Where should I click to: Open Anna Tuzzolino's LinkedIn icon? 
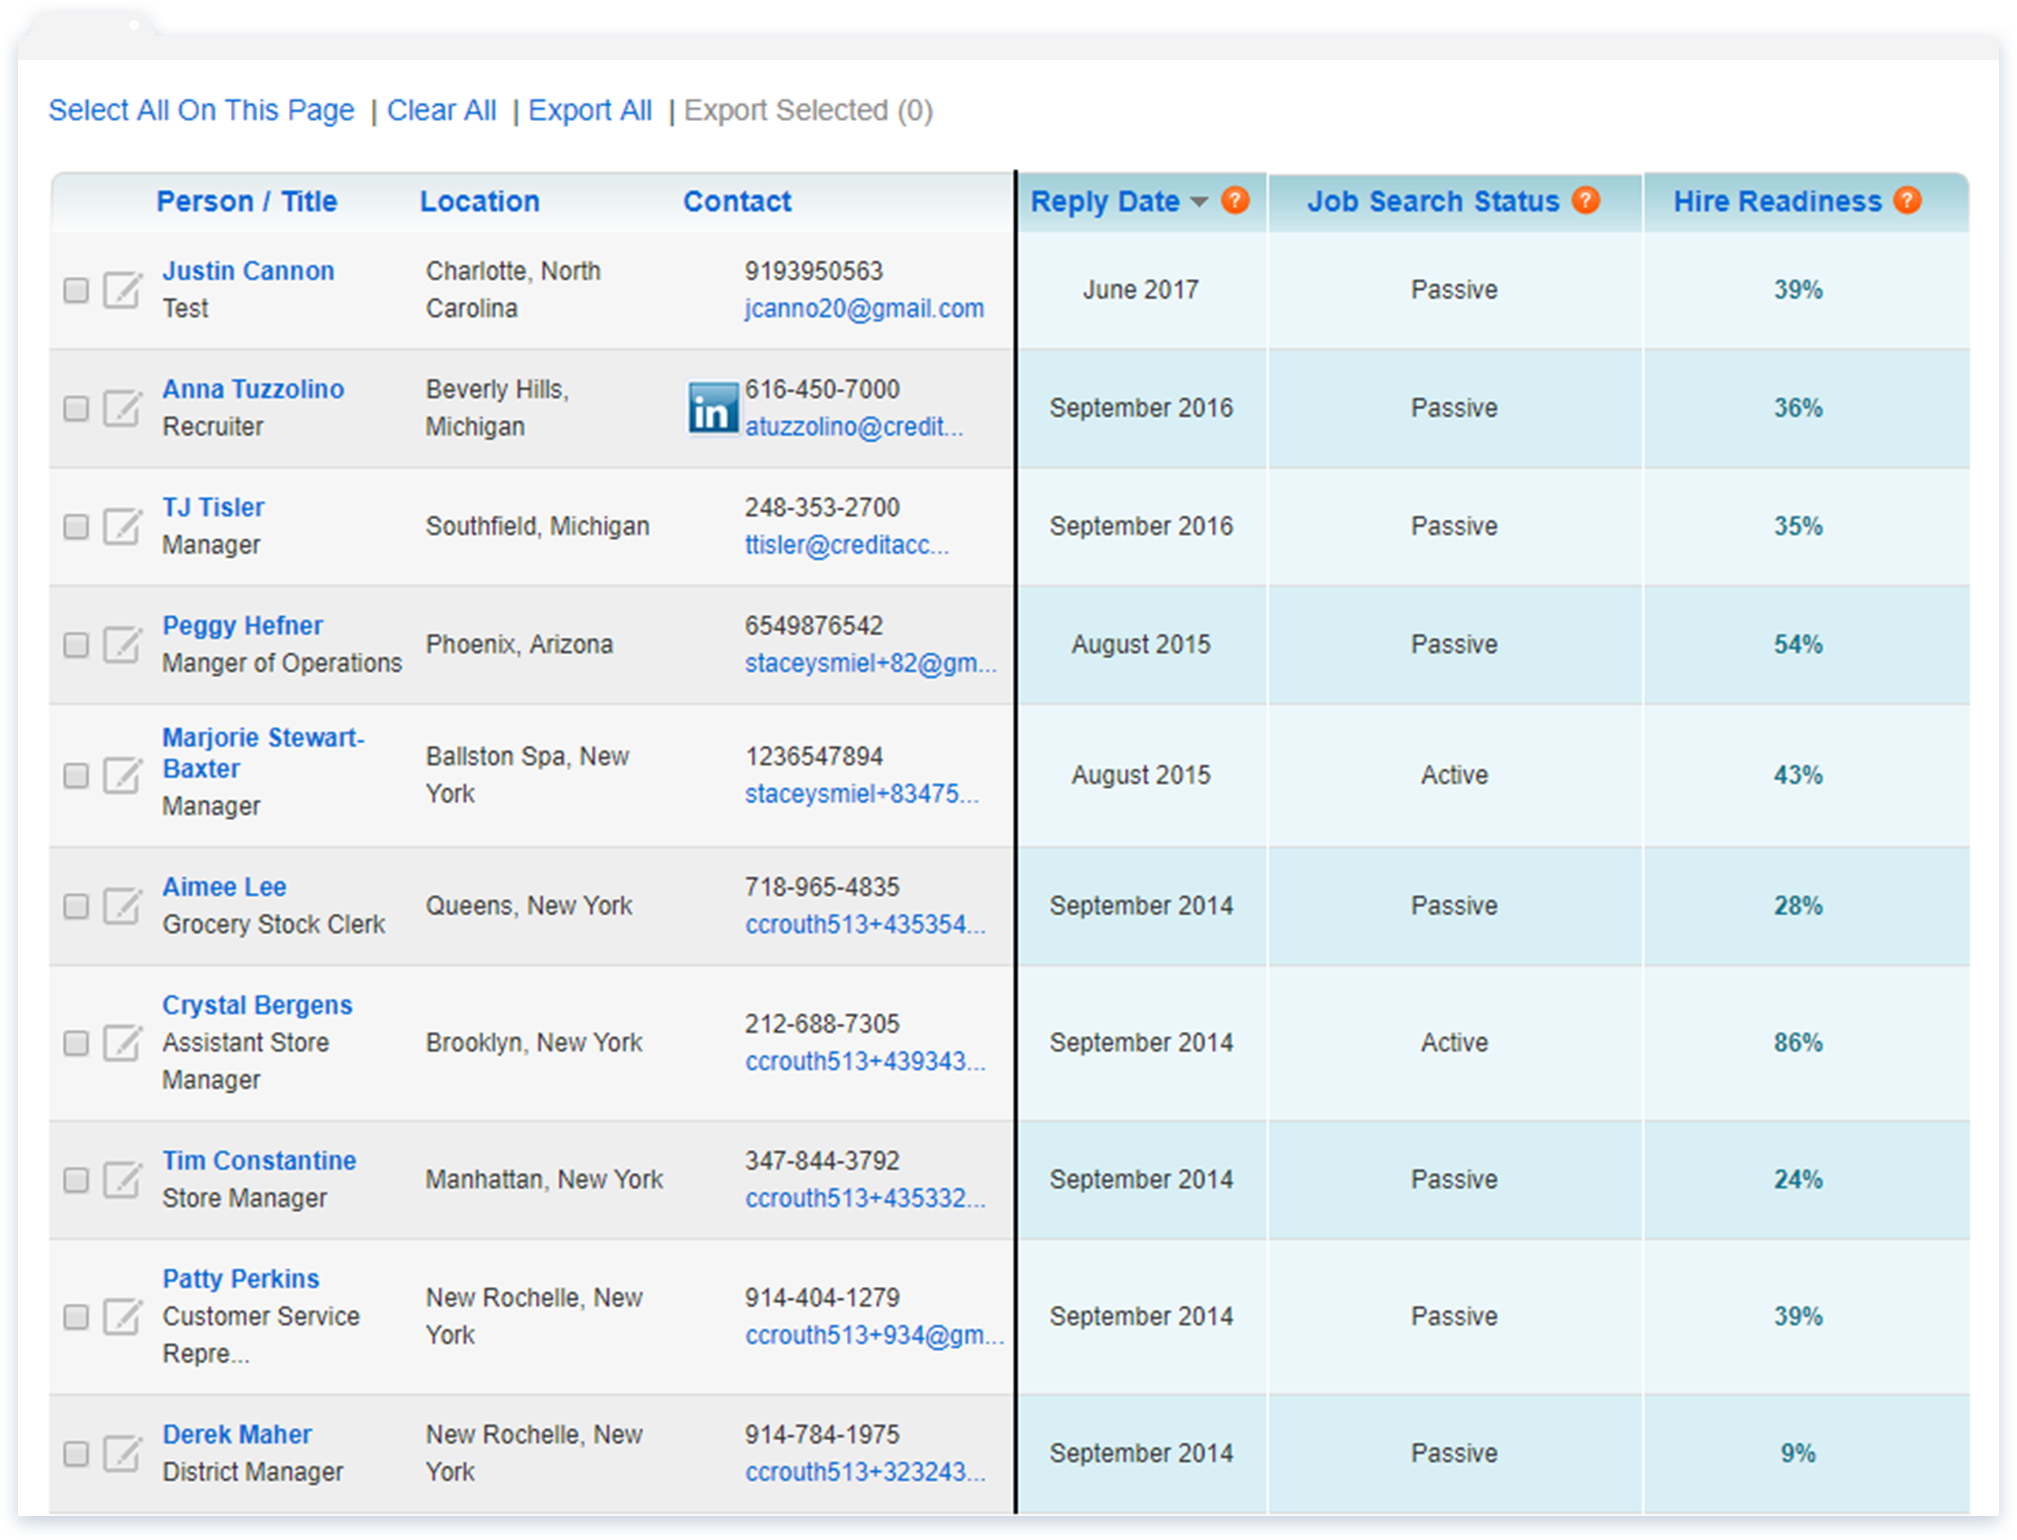point(712,408)
